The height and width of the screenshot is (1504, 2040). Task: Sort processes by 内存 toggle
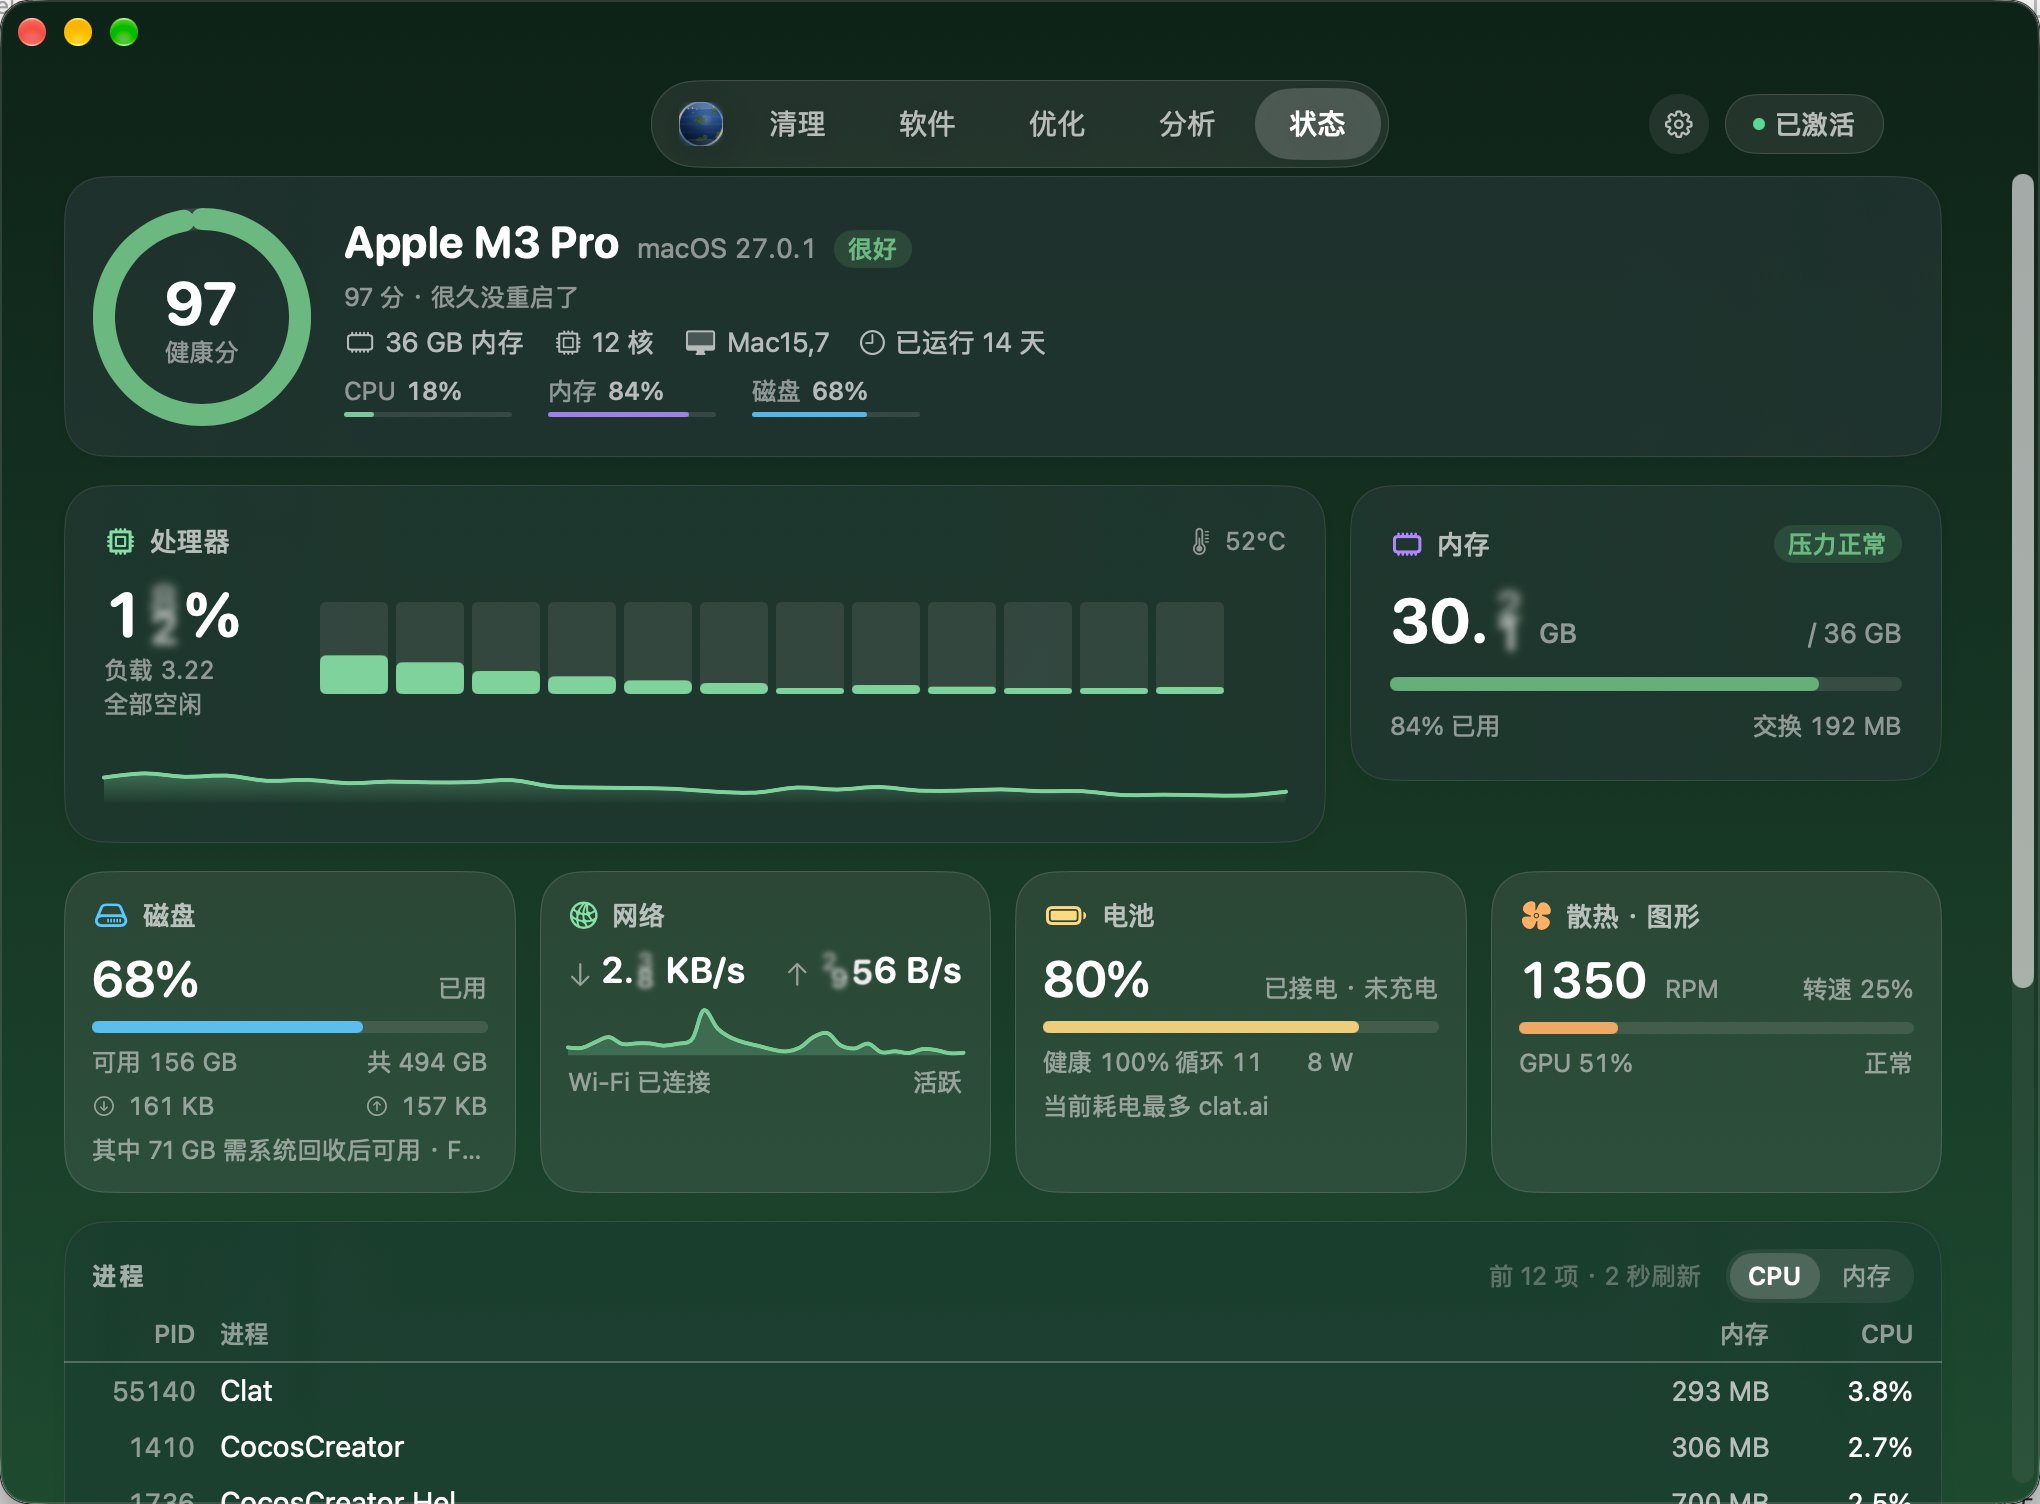click(x=1866, y=1276)
